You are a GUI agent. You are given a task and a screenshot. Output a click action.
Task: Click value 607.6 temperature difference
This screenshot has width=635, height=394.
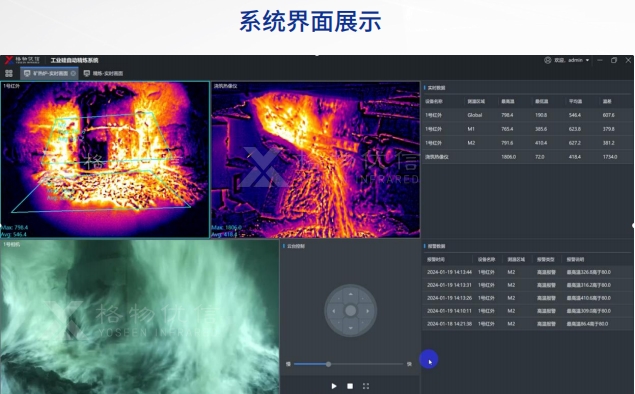click(608, 115)
